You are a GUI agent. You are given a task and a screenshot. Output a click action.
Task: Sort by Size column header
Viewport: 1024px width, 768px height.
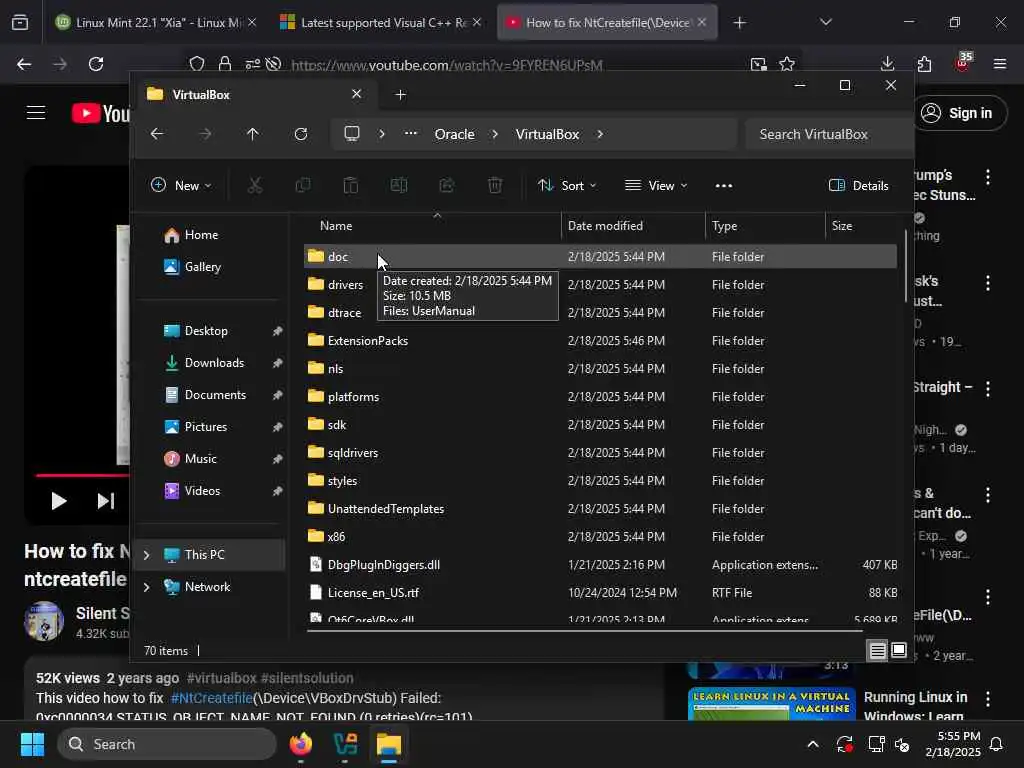(x=863, y=226)
